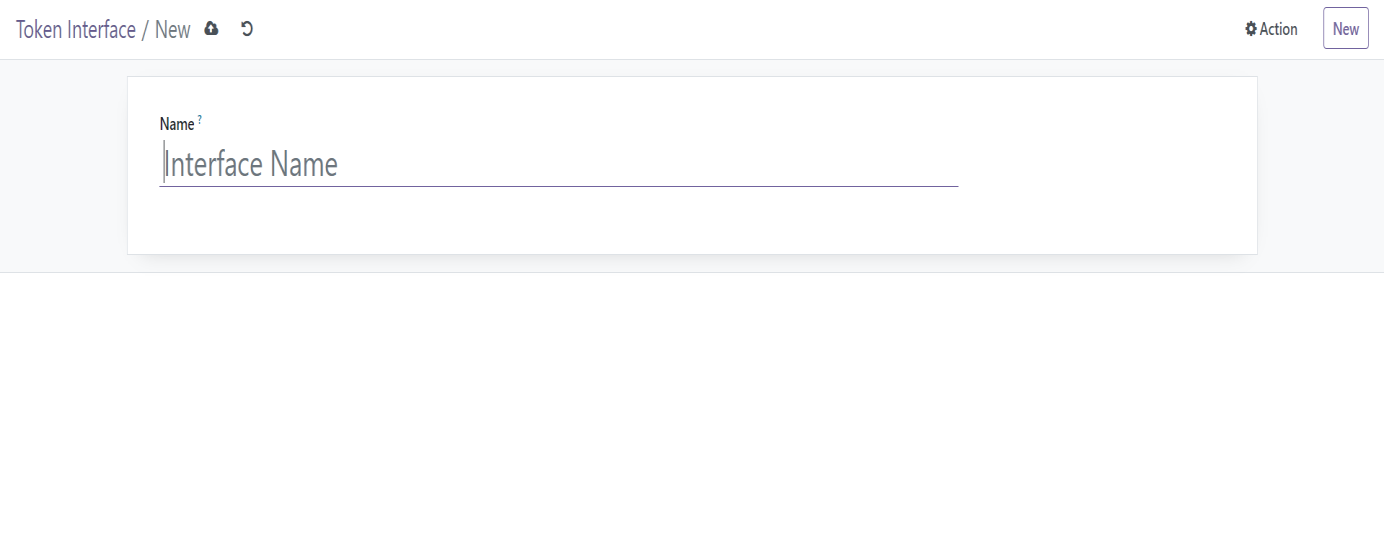Open the Action dropdown menu

click(x=1271, y=29)
